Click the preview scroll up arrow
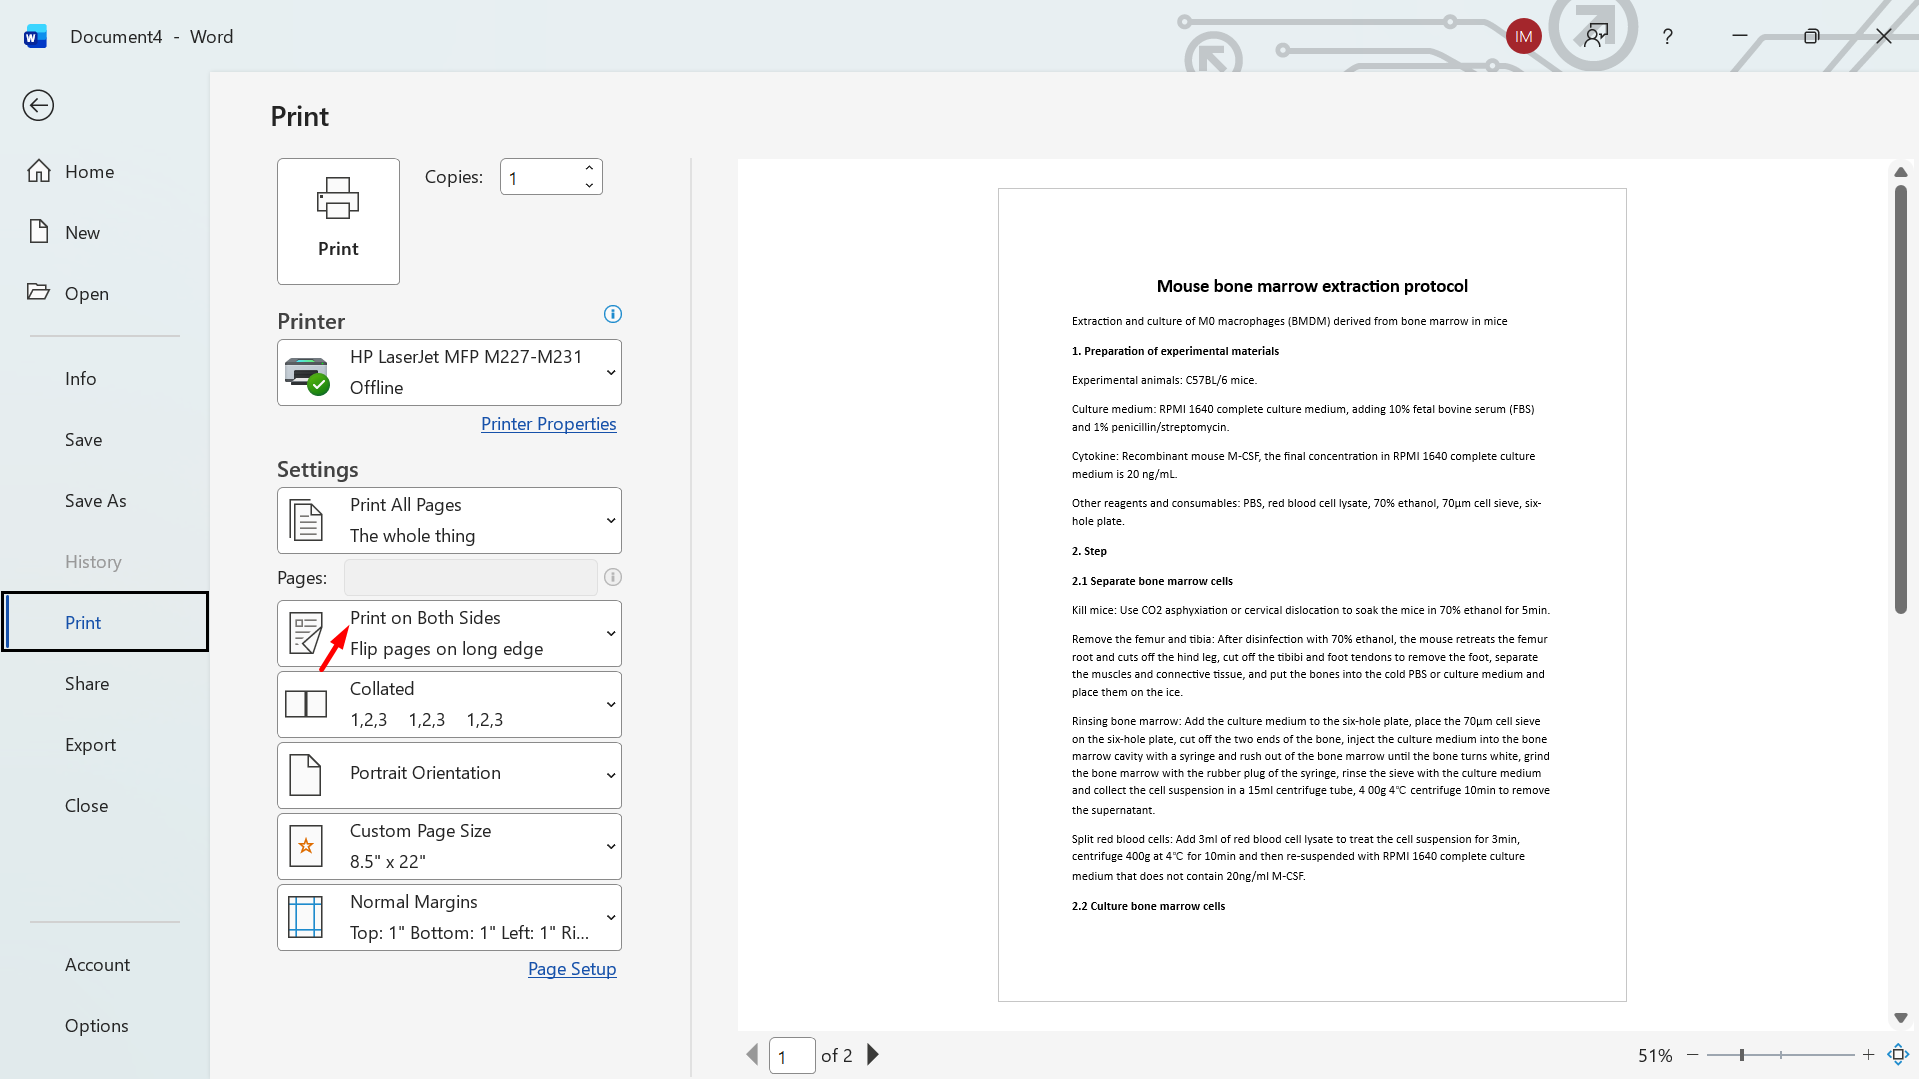The height and width of the screenshot is (1079, 1919). [1900, 172]
